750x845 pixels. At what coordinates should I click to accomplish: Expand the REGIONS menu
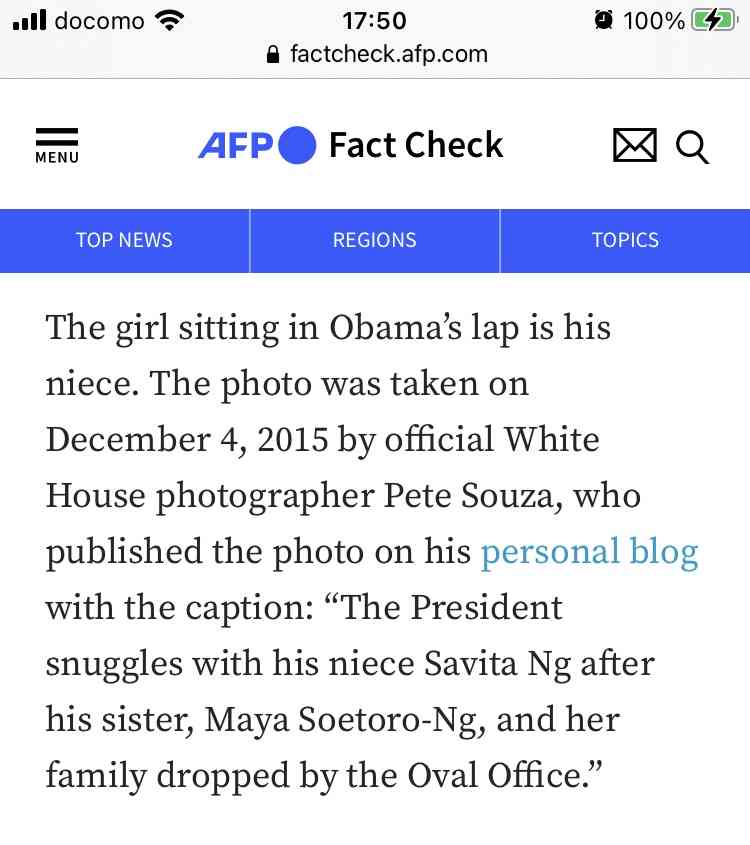coord(374,240)
